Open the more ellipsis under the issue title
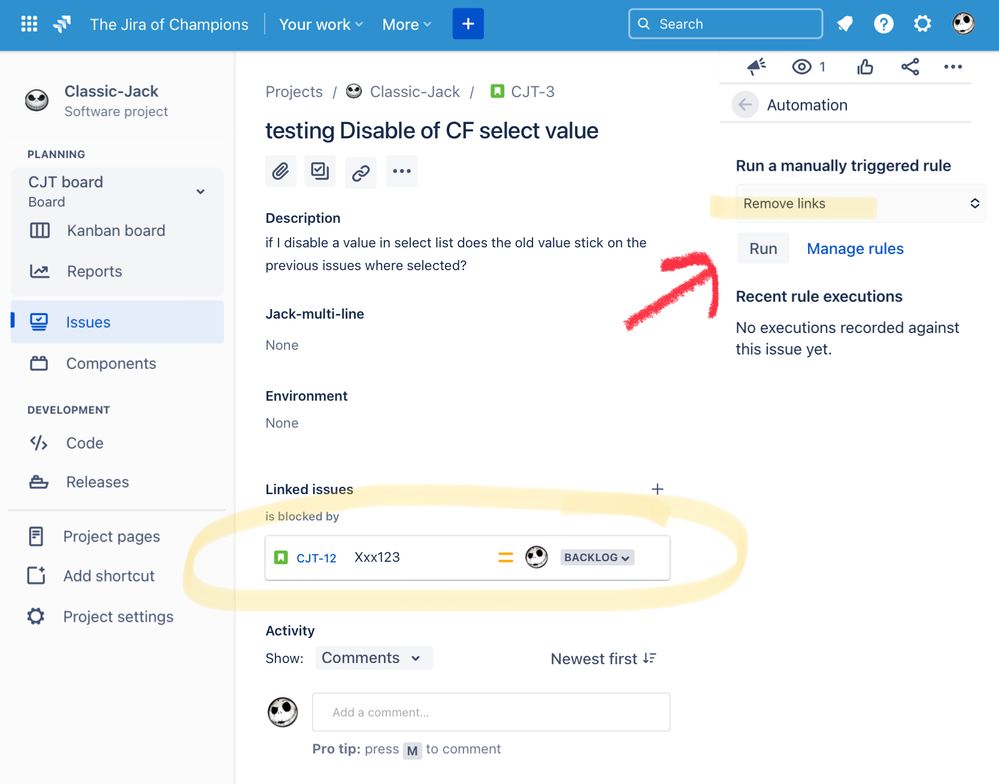 (x=401, y=171)
